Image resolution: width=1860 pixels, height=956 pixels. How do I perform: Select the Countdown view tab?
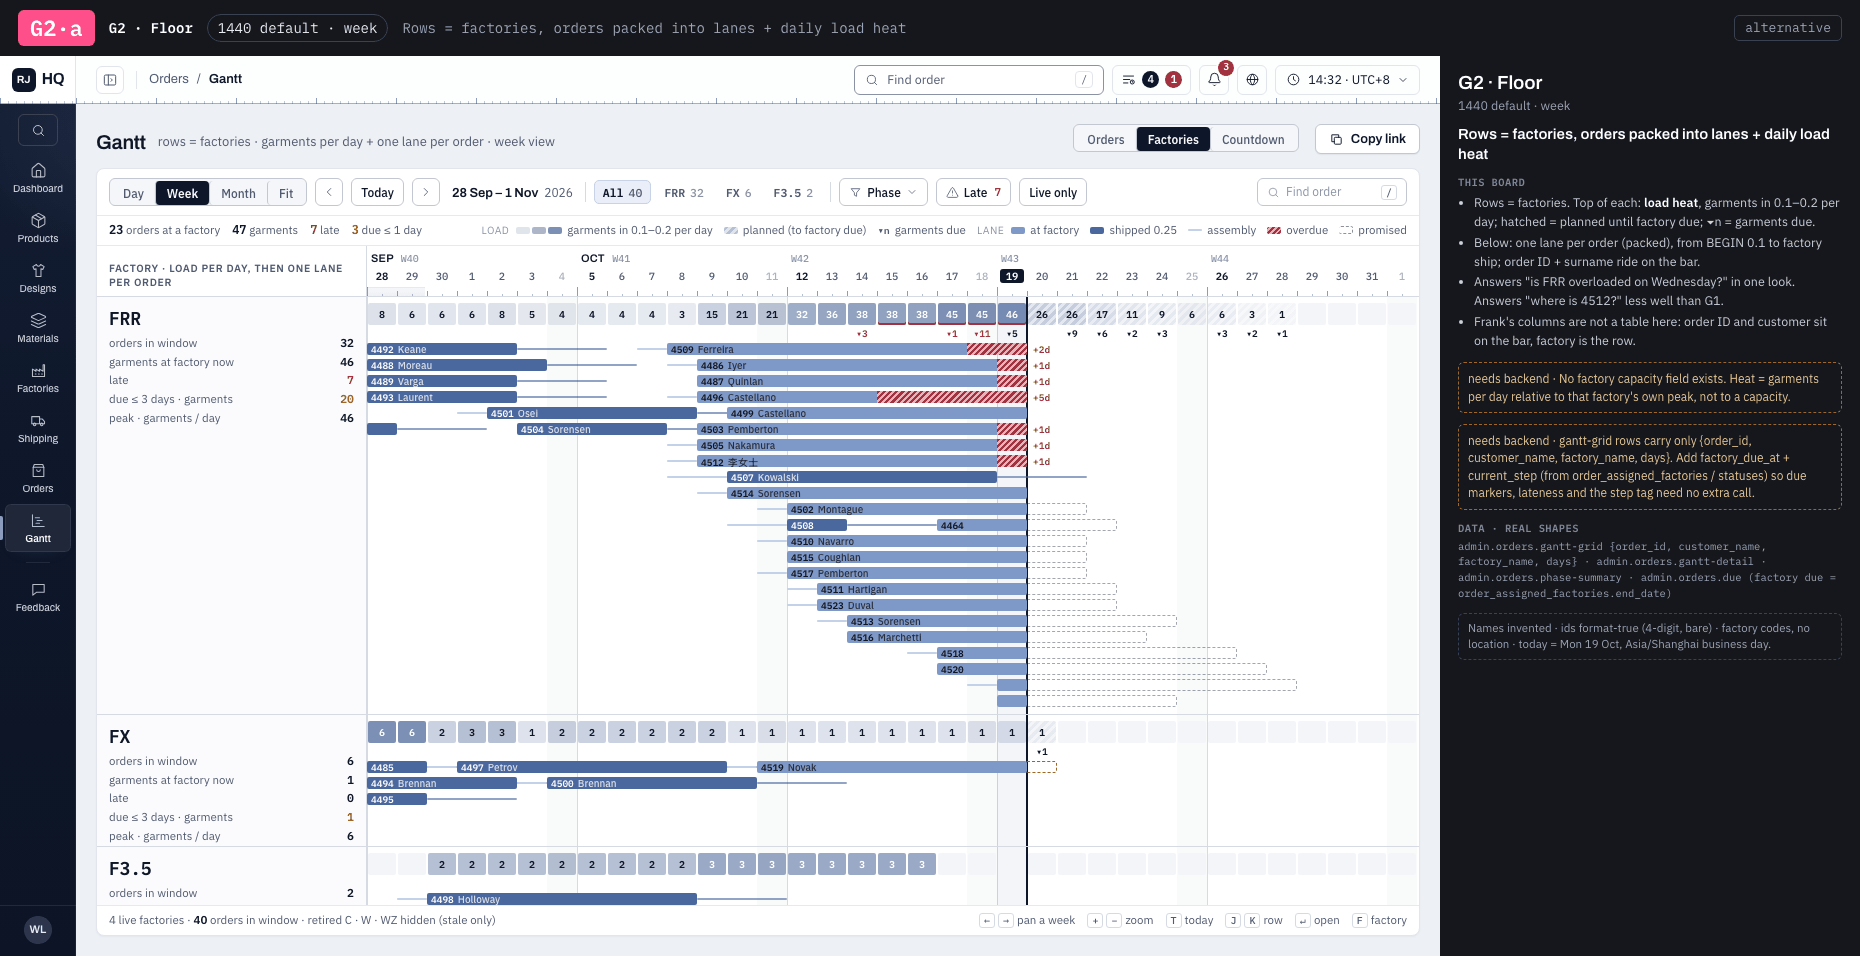tap(1253, 139)
